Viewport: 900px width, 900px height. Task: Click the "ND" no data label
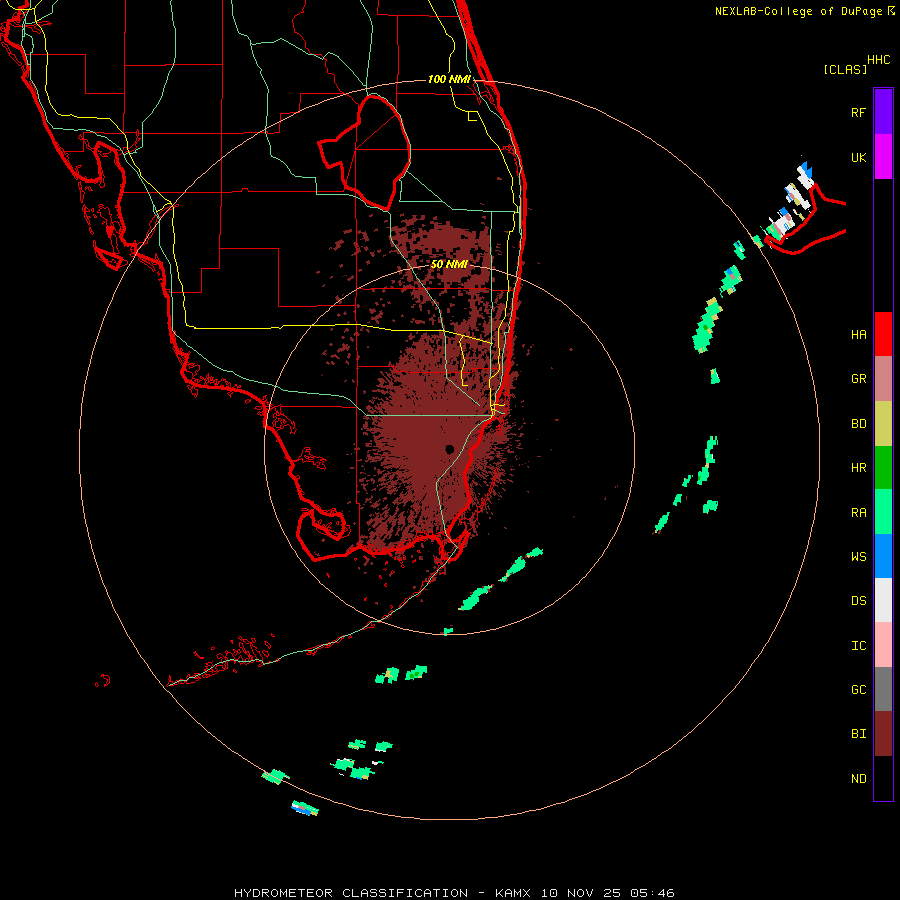coord(858,779)
